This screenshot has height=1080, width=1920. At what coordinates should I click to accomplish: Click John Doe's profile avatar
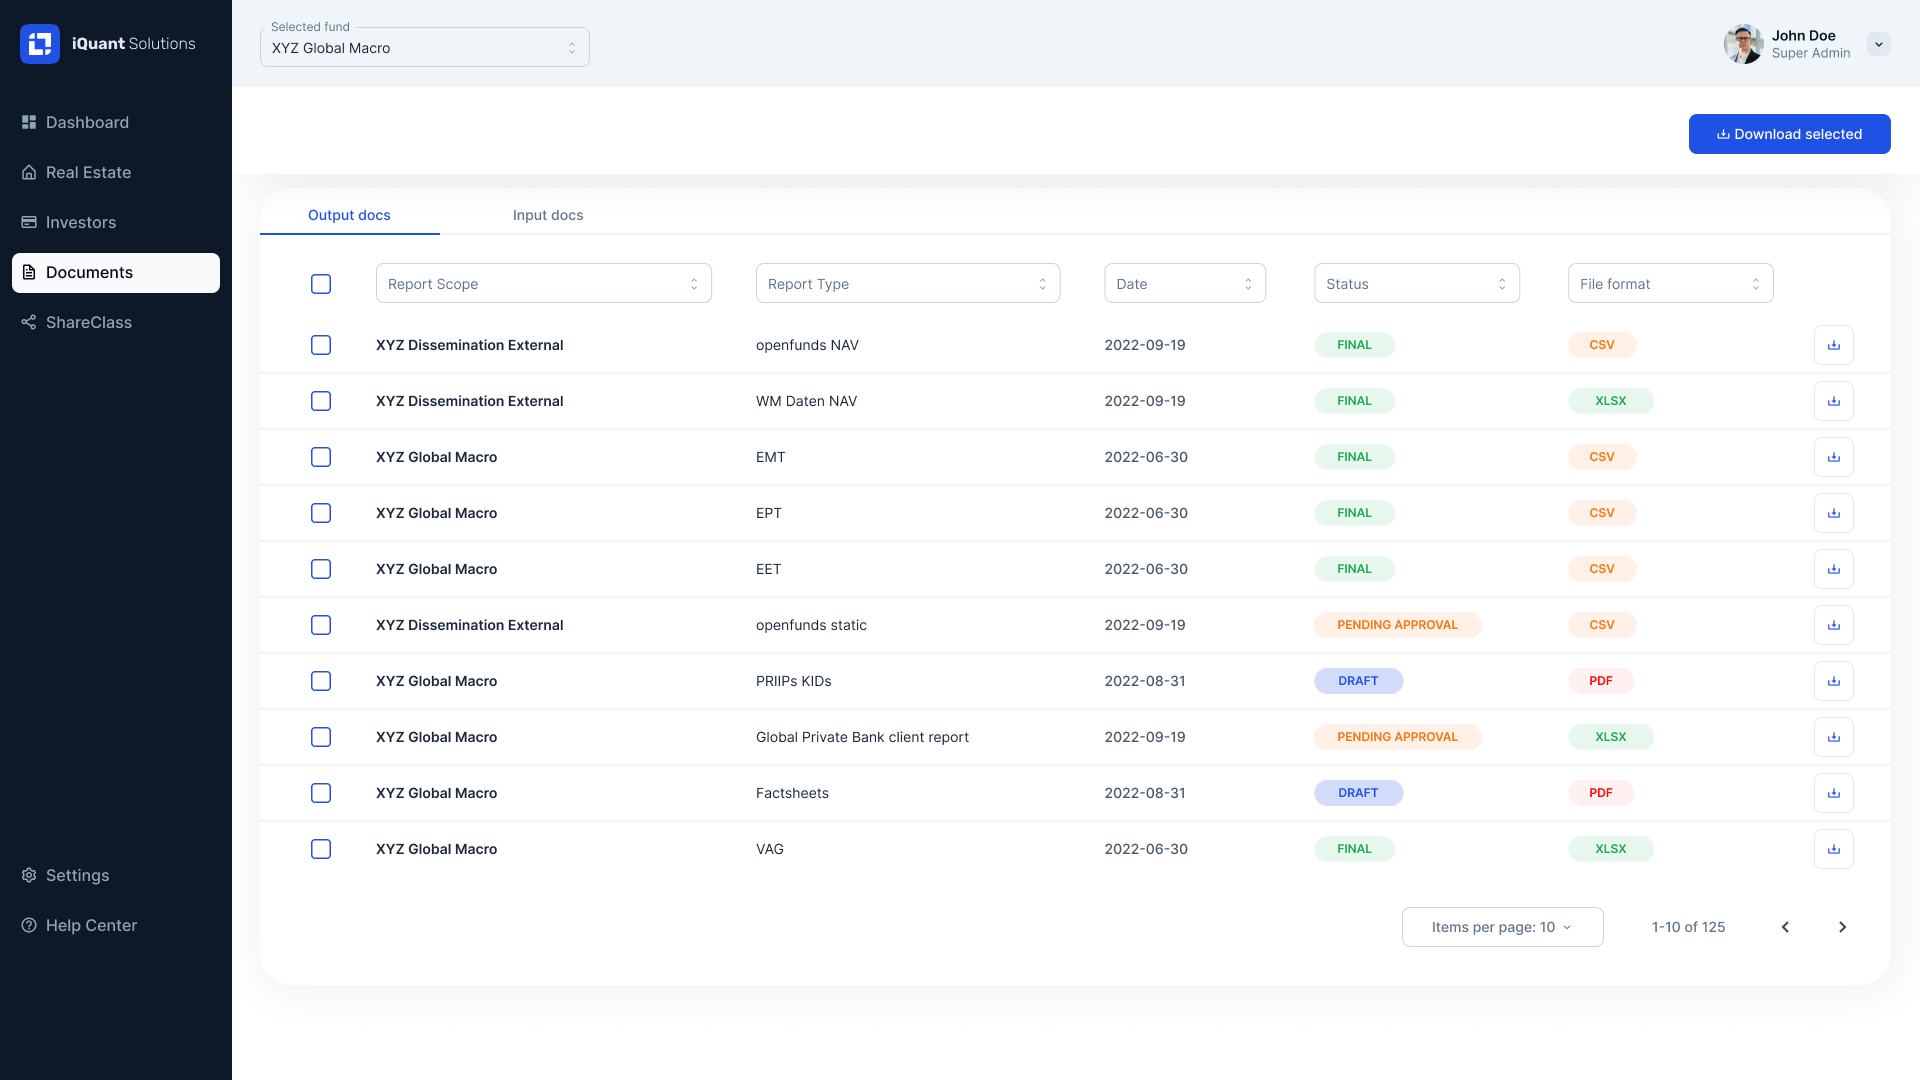pos(1743,44)
